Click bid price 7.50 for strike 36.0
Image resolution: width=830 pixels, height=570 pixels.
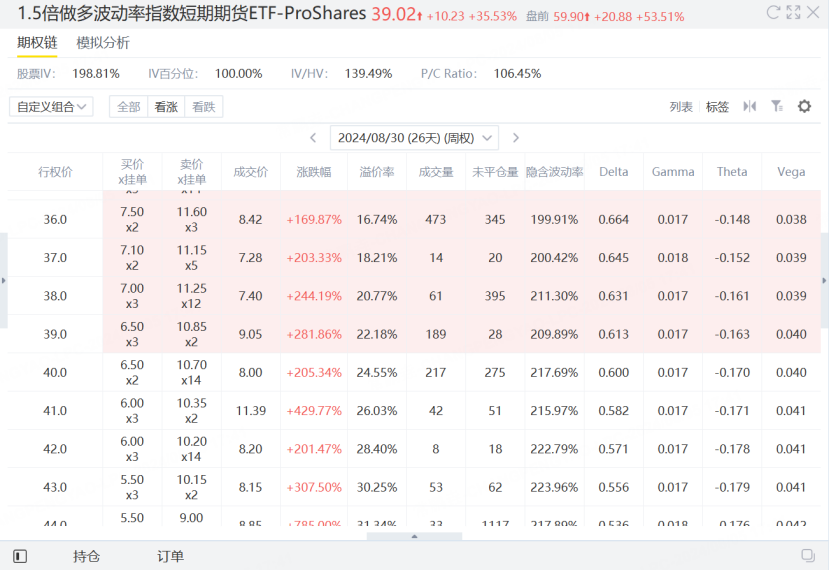132,212
